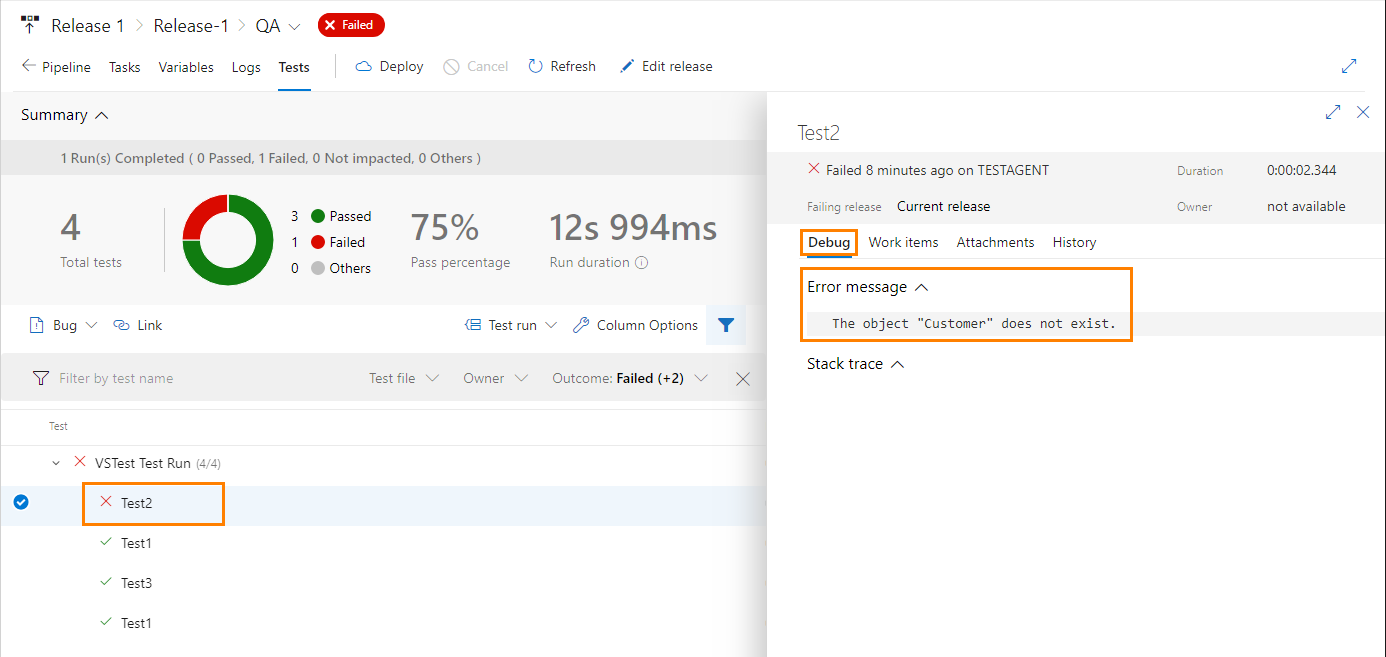
Task: Open the Release 1 breadcrumb link
Action: pos(88,24)
